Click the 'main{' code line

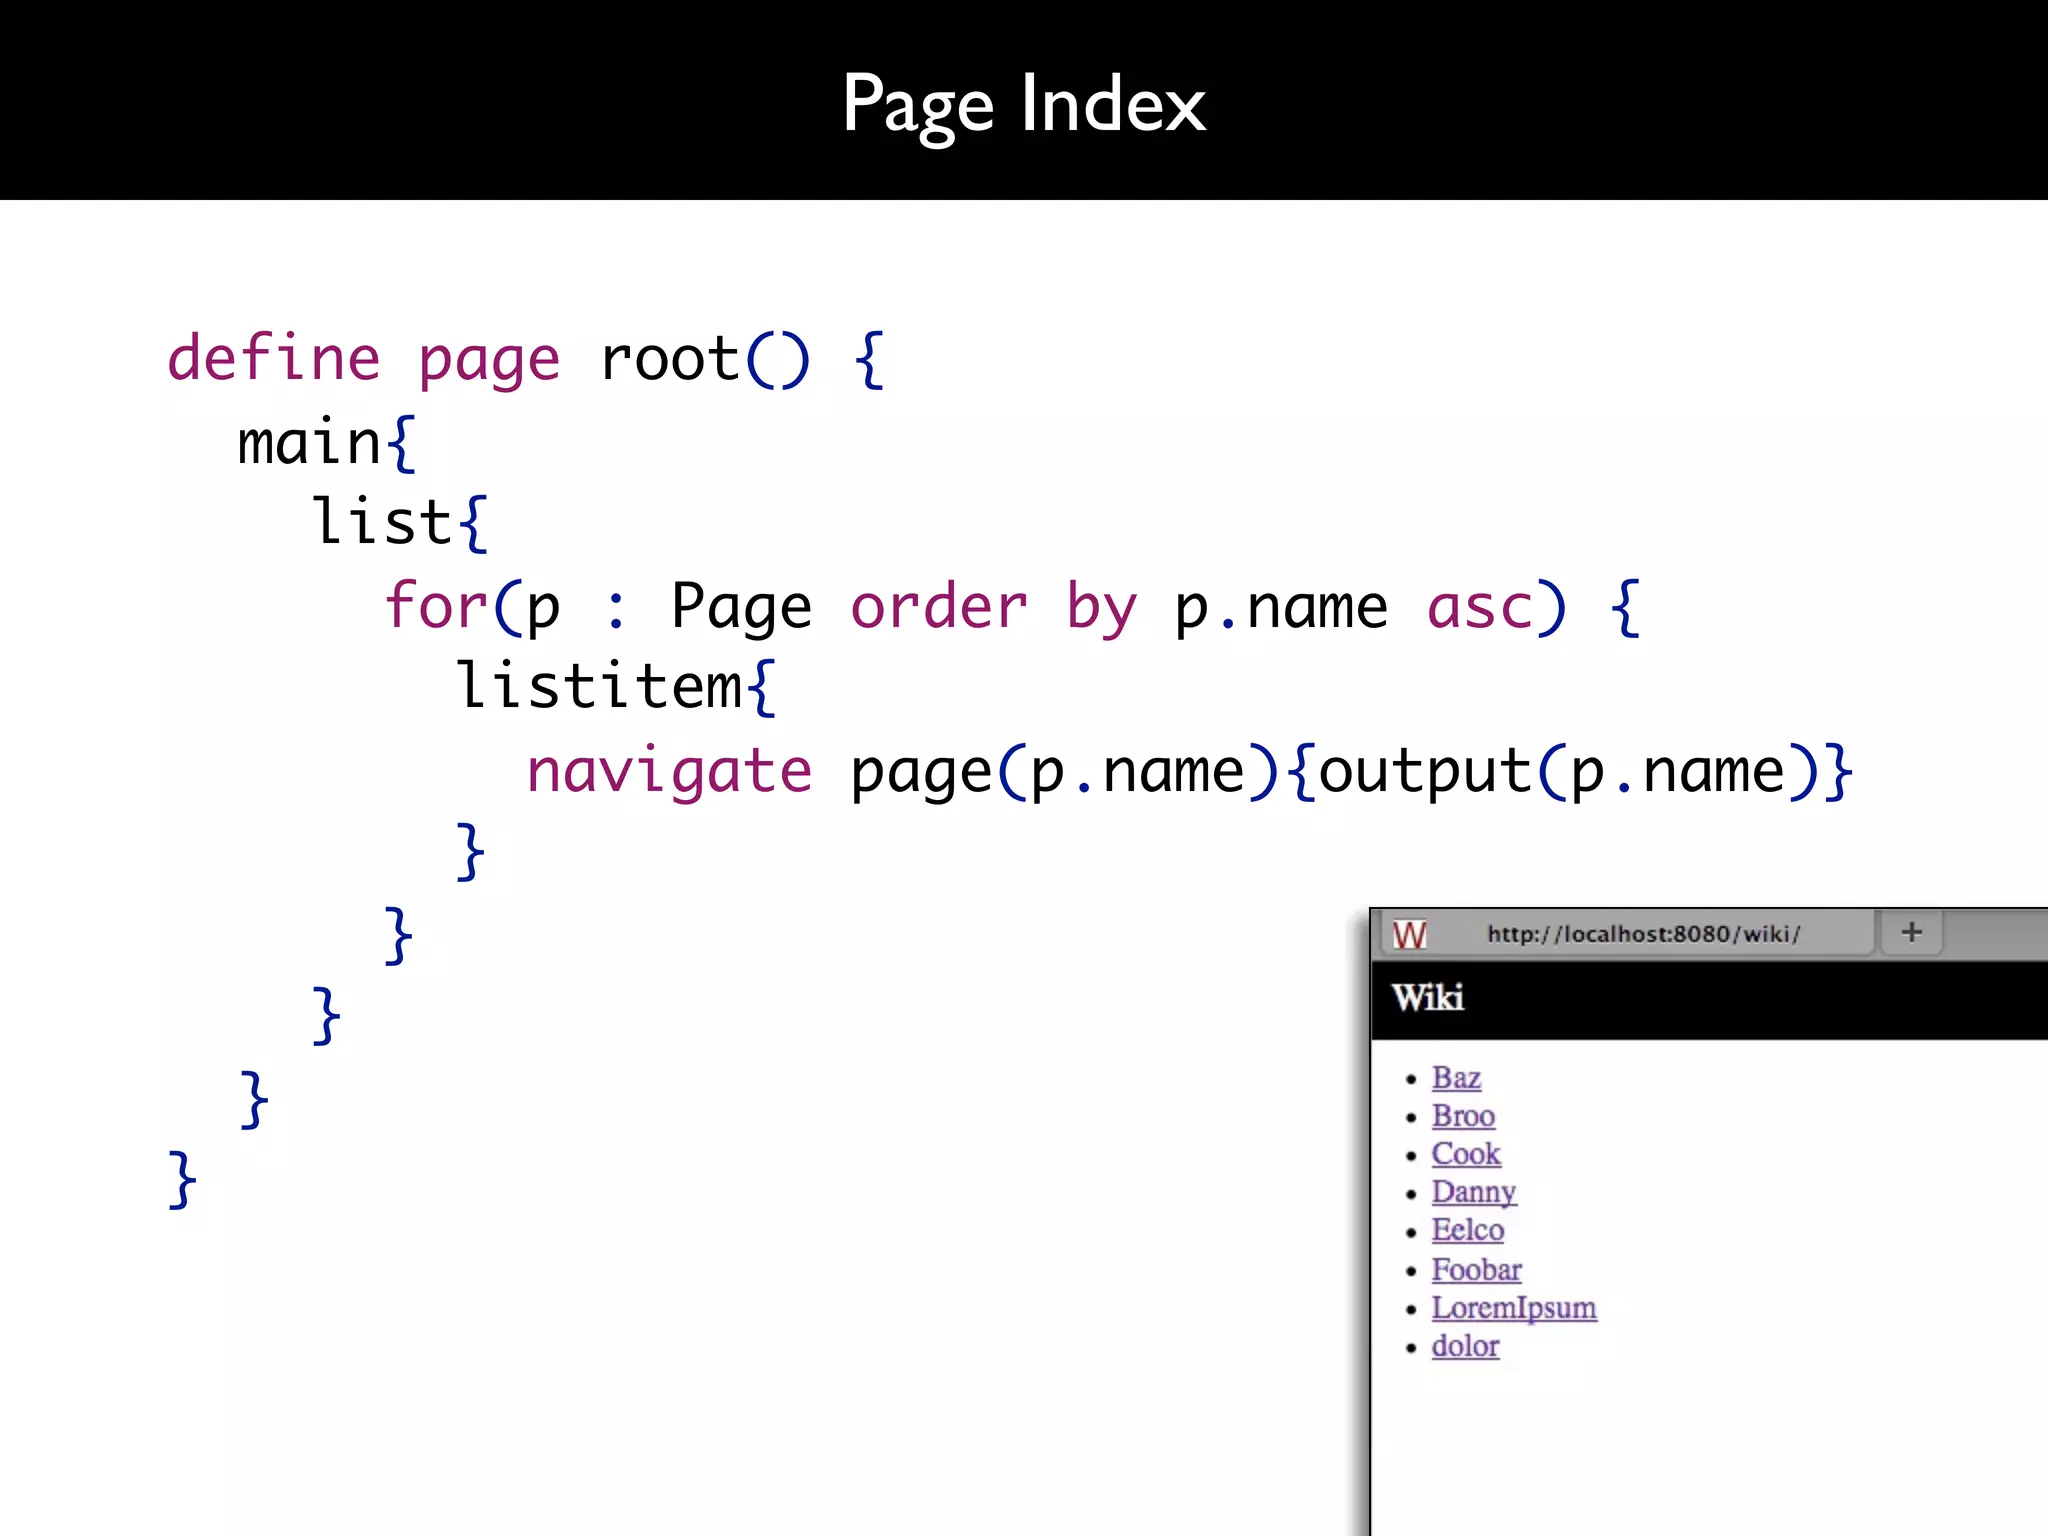pyautogui.click(x=326, y=442)
